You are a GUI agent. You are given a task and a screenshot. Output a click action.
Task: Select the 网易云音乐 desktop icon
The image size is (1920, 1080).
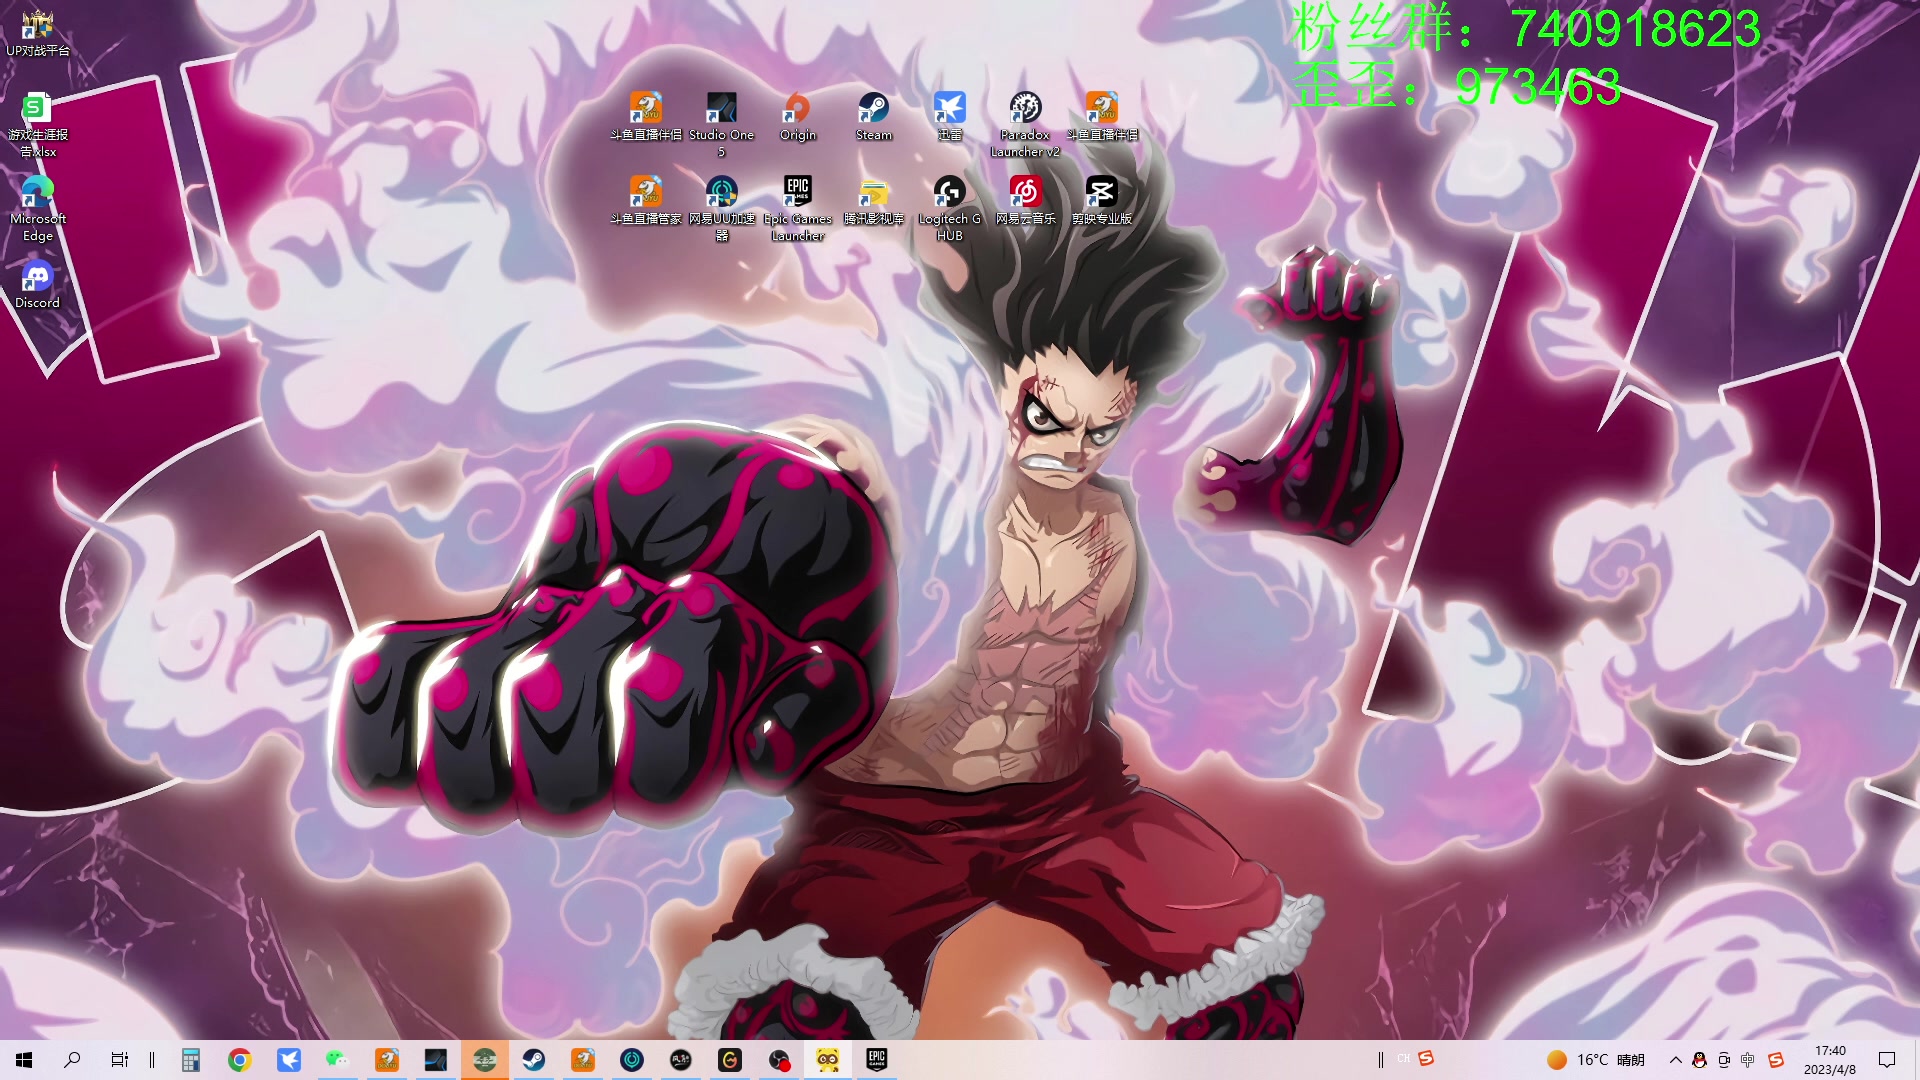(x=1026, y=200)
